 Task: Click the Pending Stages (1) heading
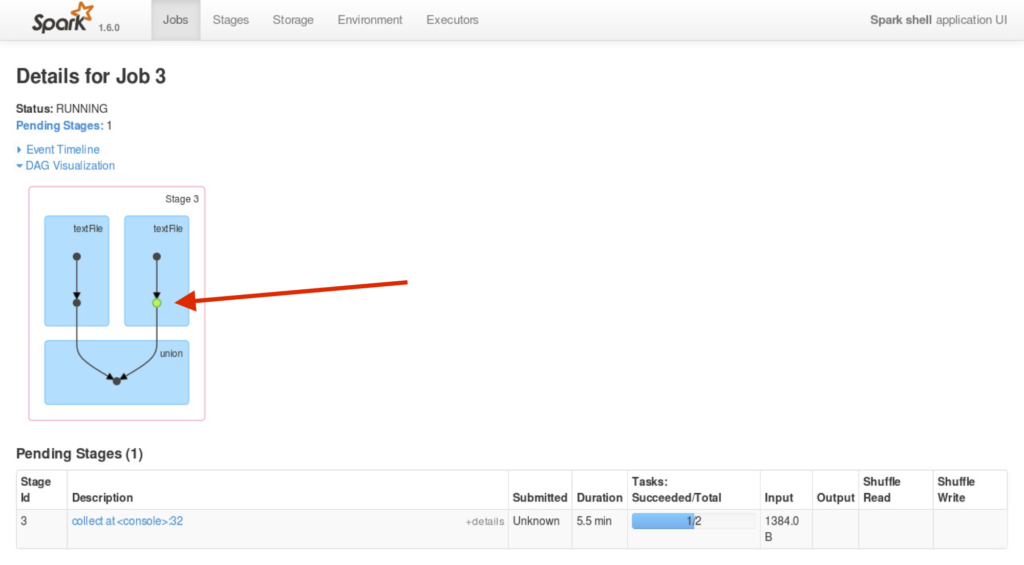79,453
